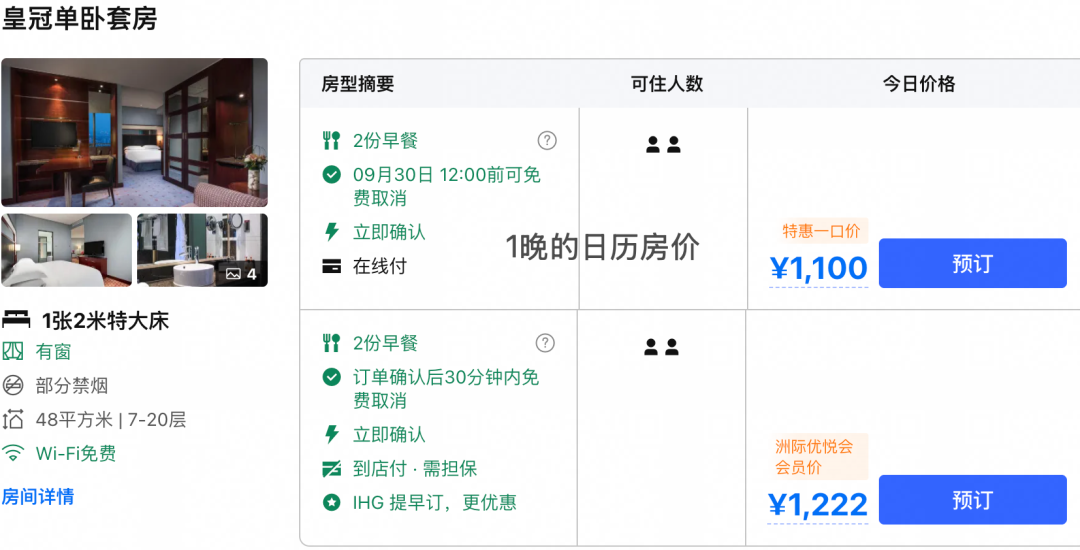This screenshot has height=550, width=1080.
Task: Book the ¥1,222 洲际优悦会会员价 room
Action: [973, 500]
